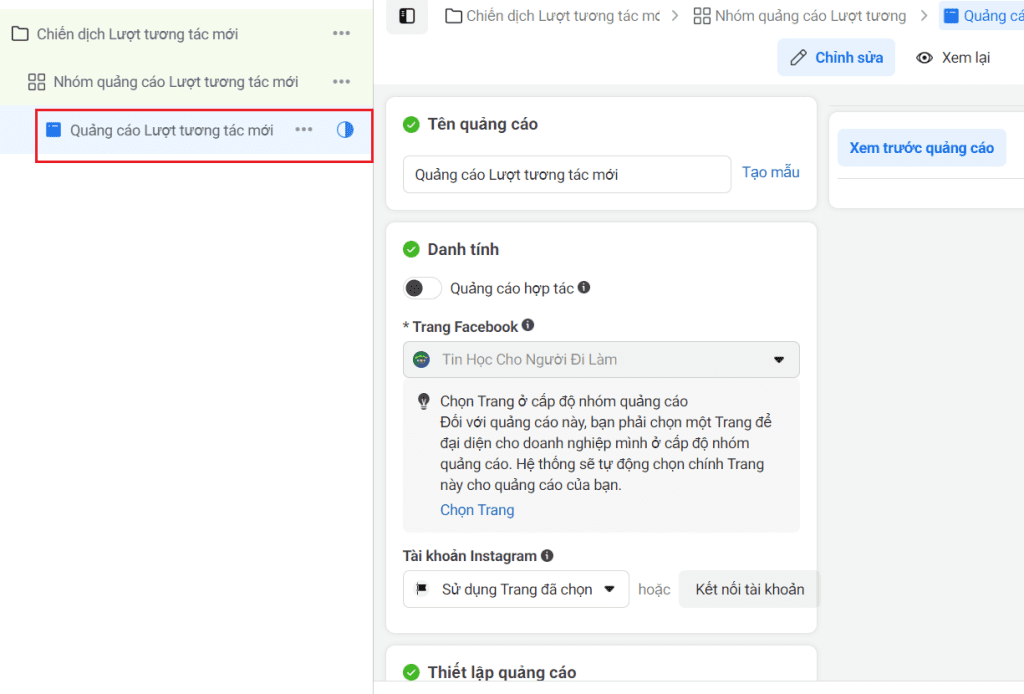Click the Tạo mẫu link
The width and height of the screenshot is (1024, 694).
pos(771,172)
